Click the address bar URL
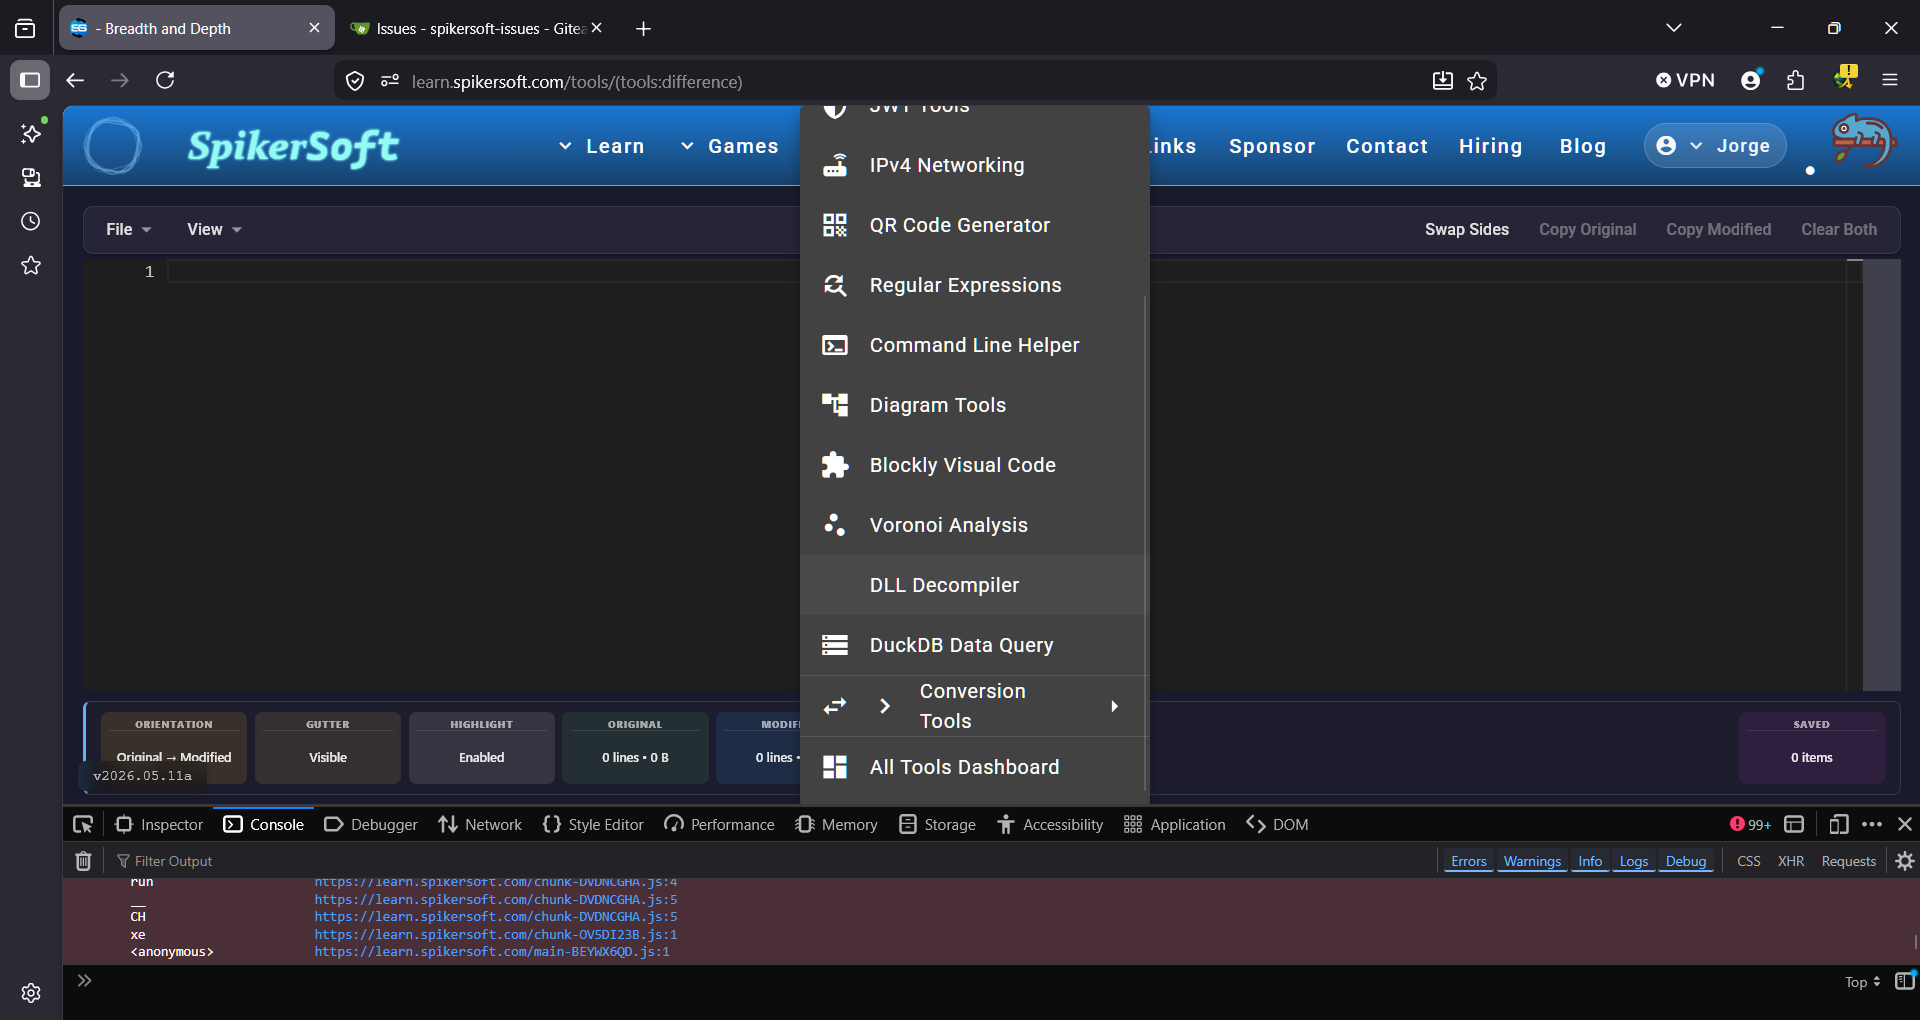The image size is (1920, 1020). 577,81
